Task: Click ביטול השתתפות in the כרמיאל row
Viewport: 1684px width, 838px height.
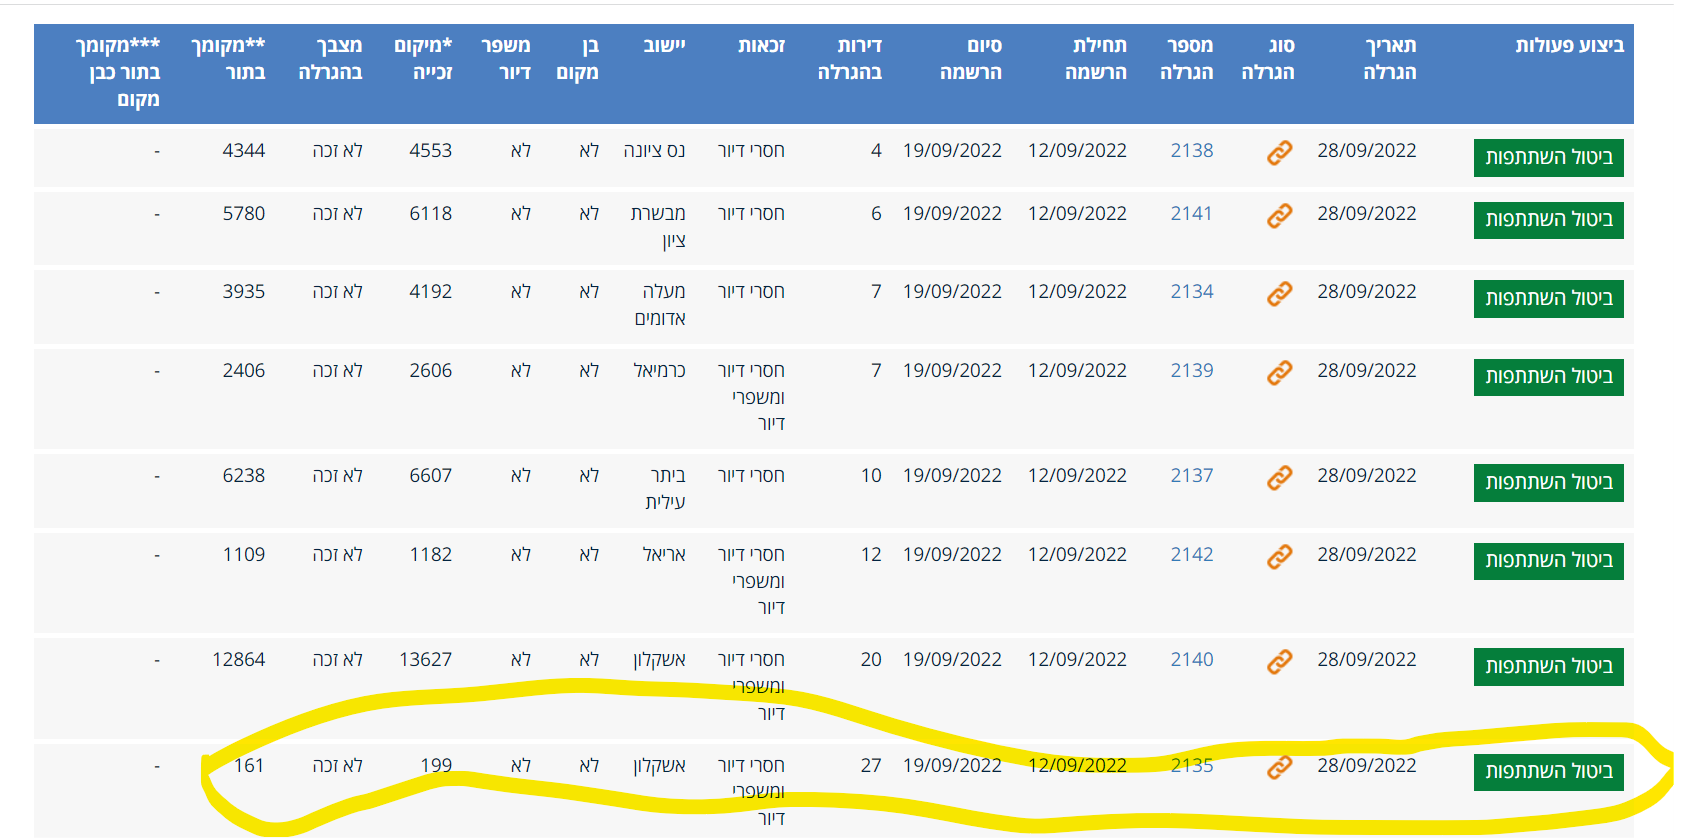Action: point(1548,377)
